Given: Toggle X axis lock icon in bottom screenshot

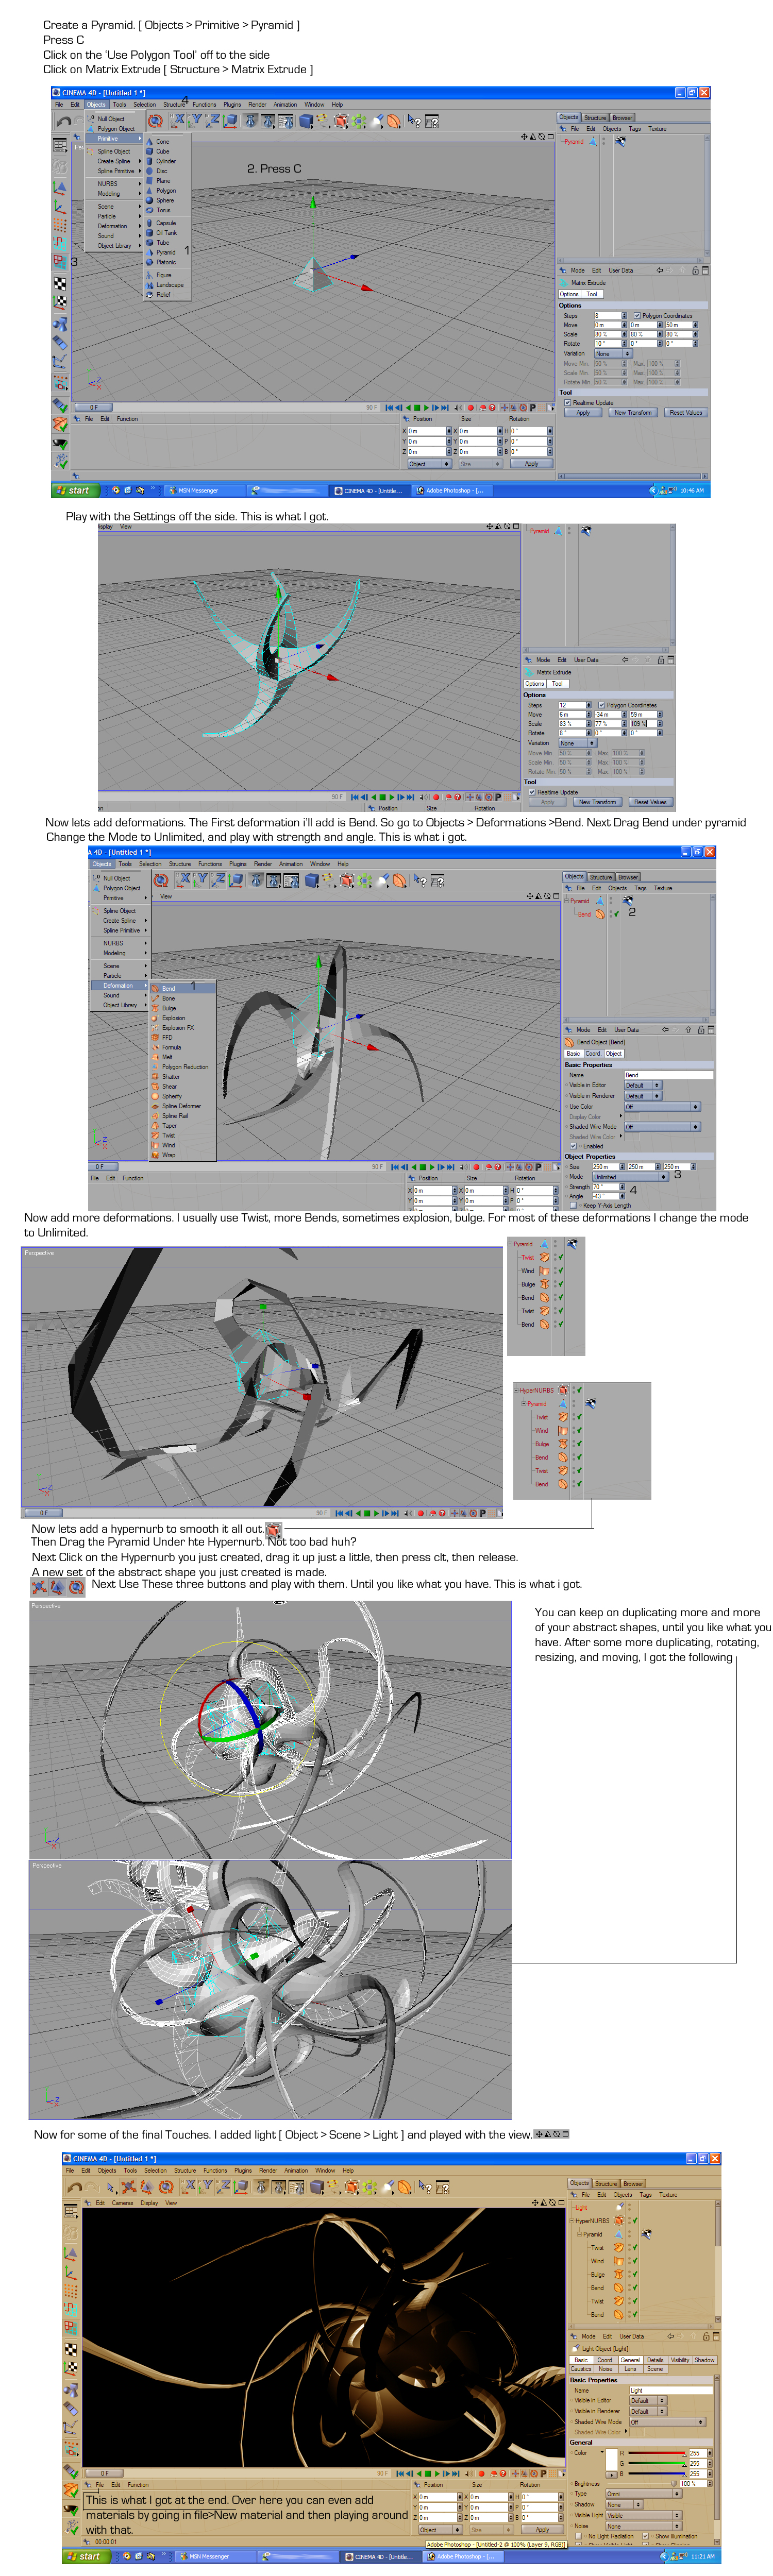Looking at the screenshot, I should click(188, 2186).
